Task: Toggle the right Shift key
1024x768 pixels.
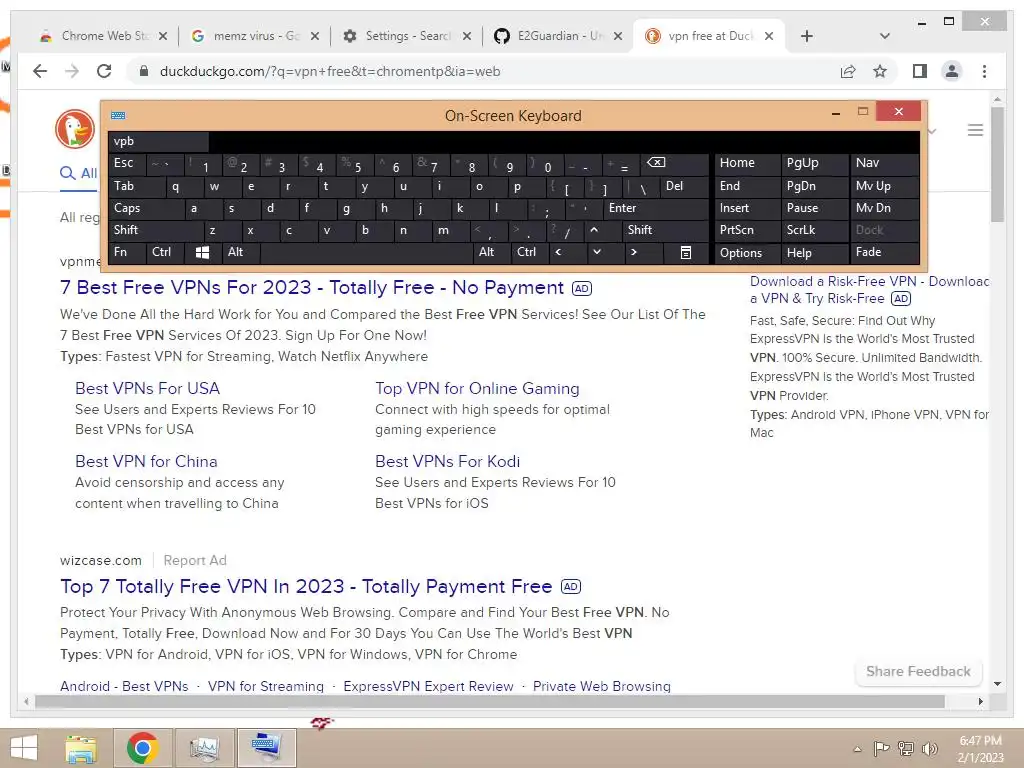Action: point(665,230)
